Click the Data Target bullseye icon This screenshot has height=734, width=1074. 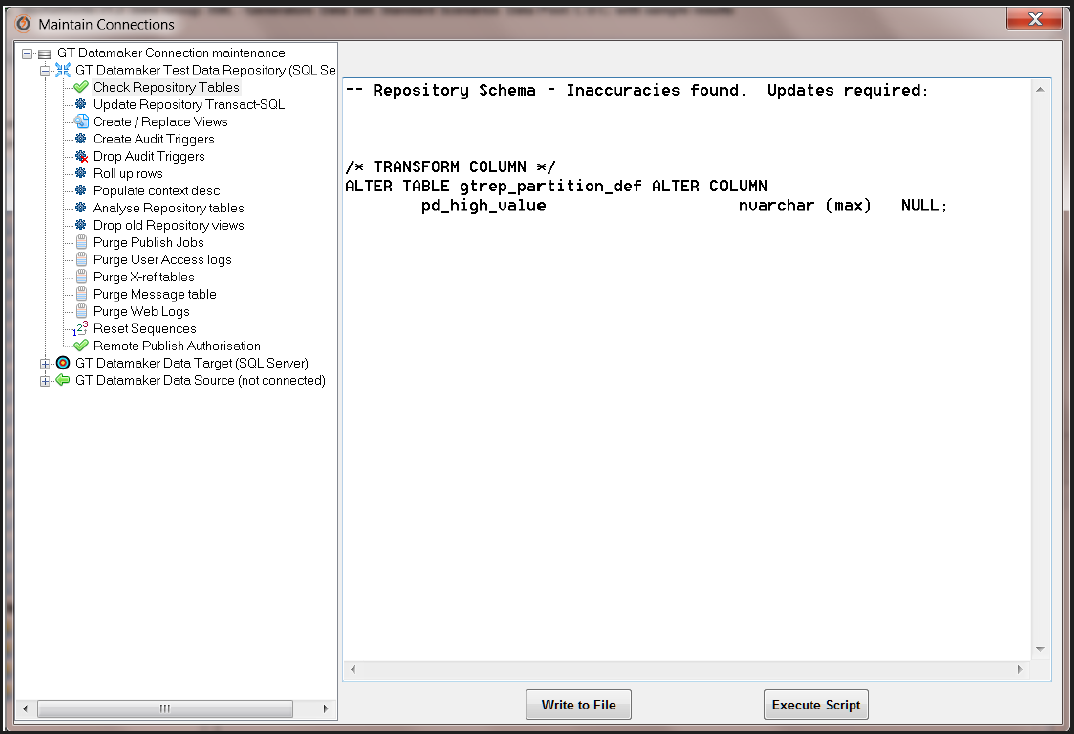click(63, 363)
